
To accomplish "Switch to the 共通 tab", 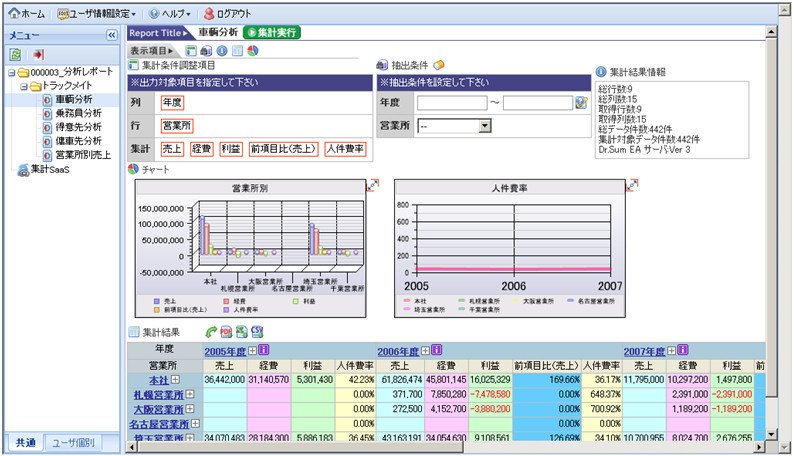I will (25, 442).
